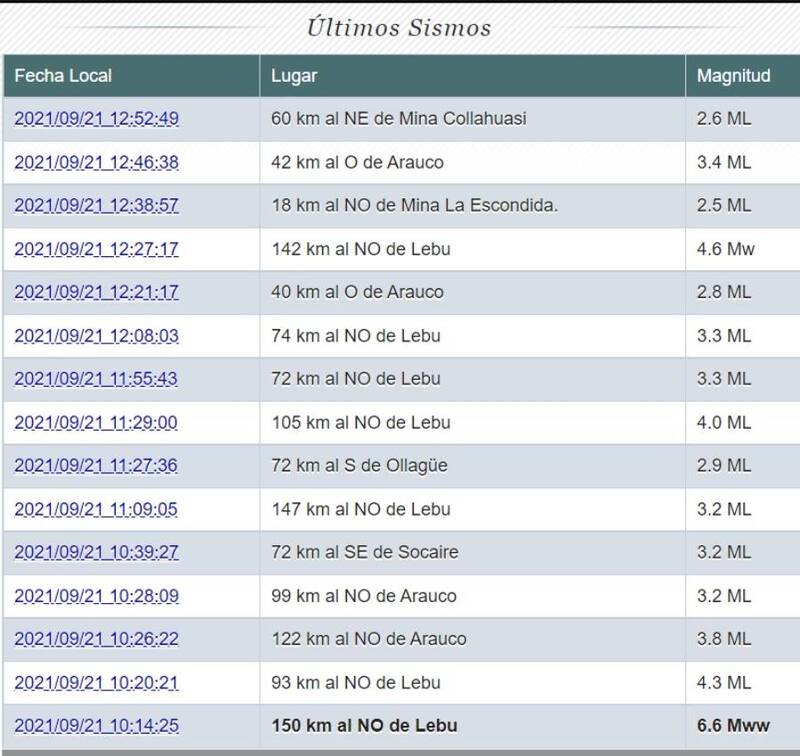Click the 2021/09/21 10:39:27 date link
Screen dimensions: 800x756
(97, 553)
